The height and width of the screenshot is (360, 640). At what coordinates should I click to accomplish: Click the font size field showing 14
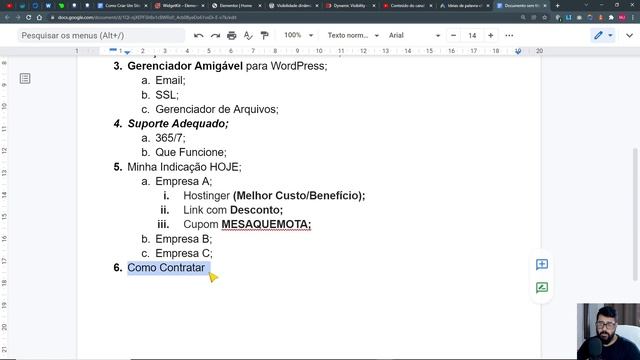click(472, 36)
